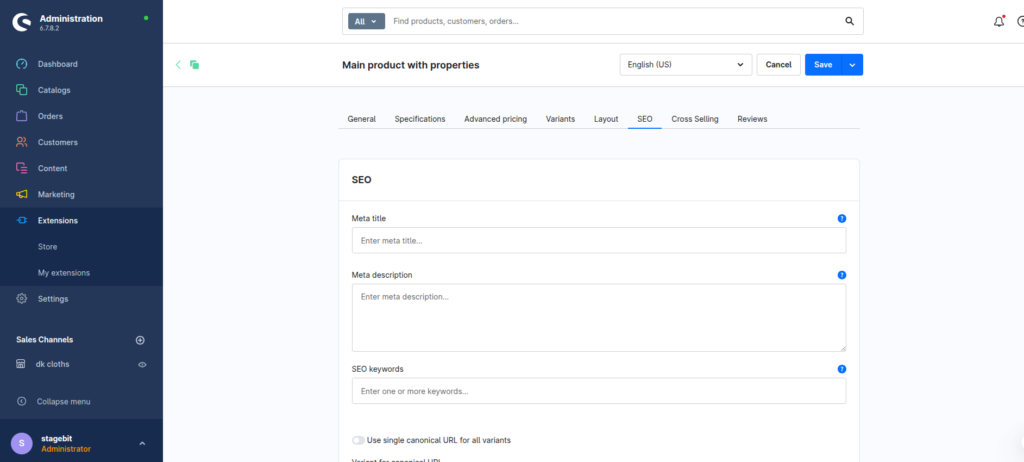This screenshot has height=462, width=1024.
Task: Select the SEO tab
Action: point(645,119)
